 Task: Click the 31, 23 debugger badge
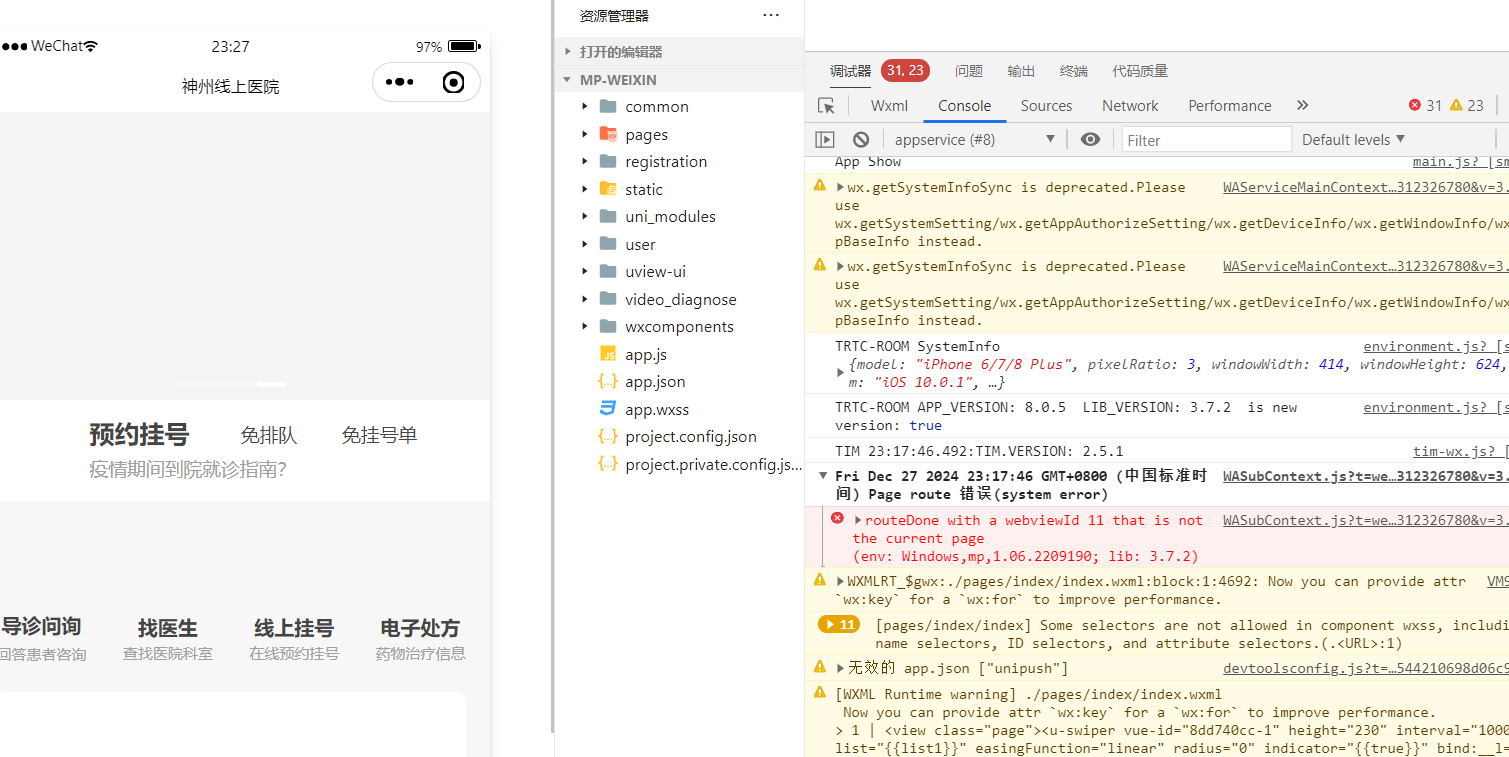(x=905, y=70)
